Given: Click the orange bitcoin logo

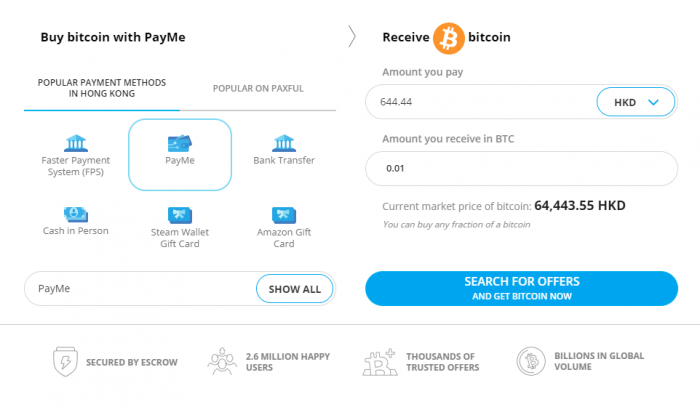Looking at the screenshot, I should [449, 38].
